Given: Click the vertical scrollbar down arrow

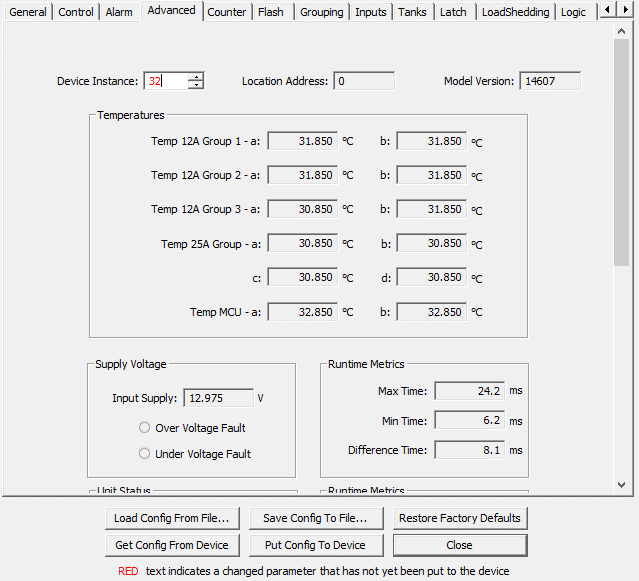Looking at the screenshot, I should [621, 485].
